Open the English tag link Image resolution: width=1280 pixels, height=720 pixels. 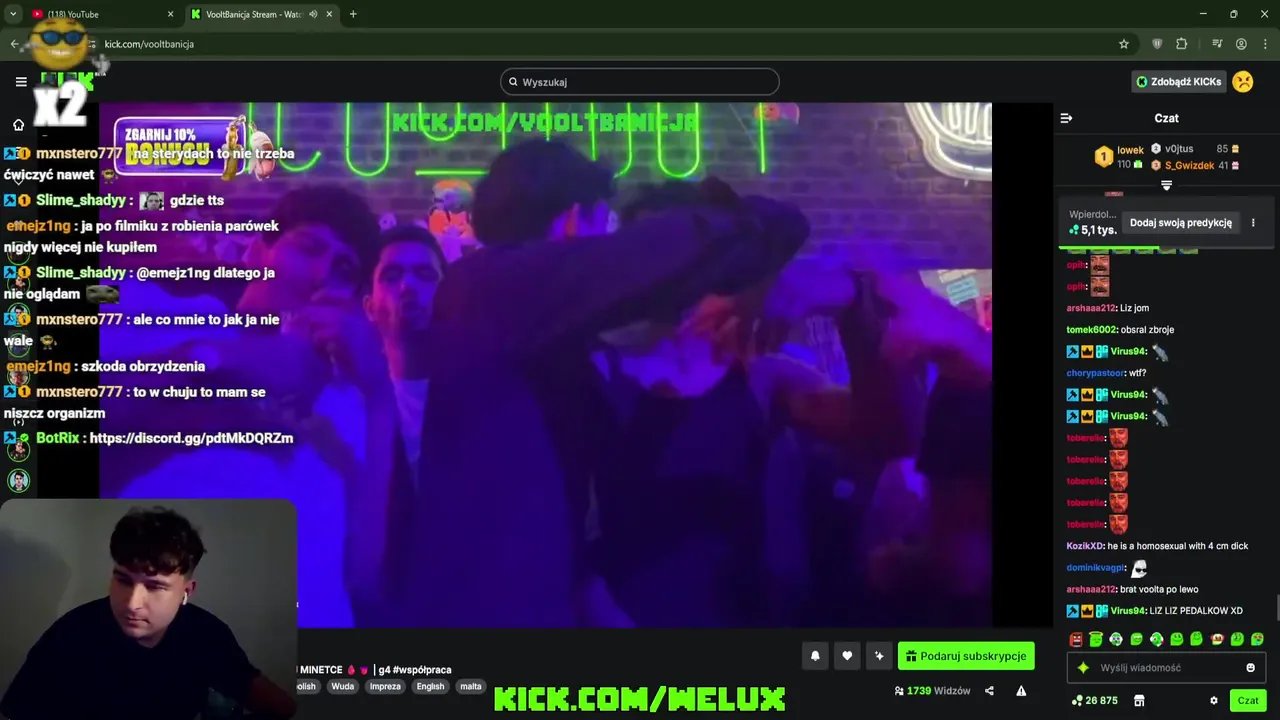point(431,687)
